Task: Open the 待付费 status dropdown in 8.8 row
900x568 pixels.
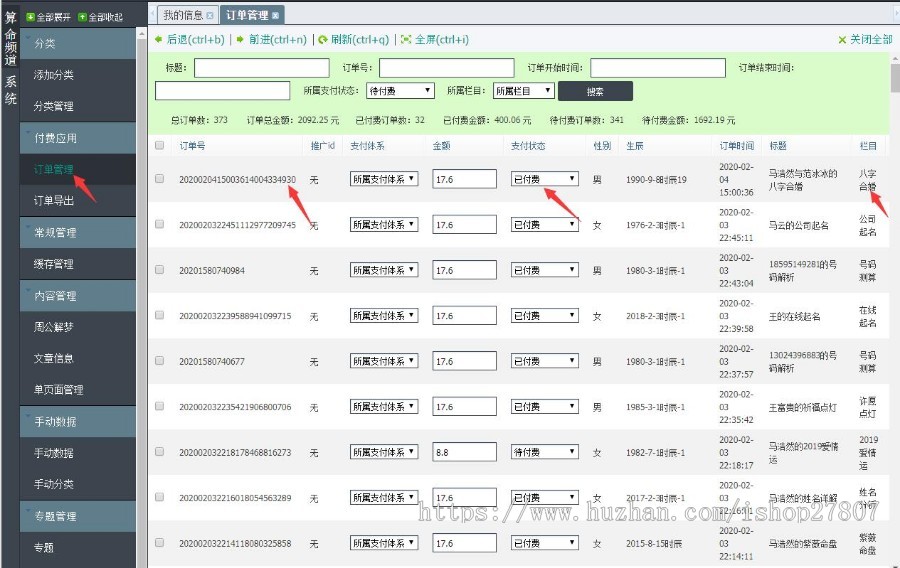Action: [544, 452]
